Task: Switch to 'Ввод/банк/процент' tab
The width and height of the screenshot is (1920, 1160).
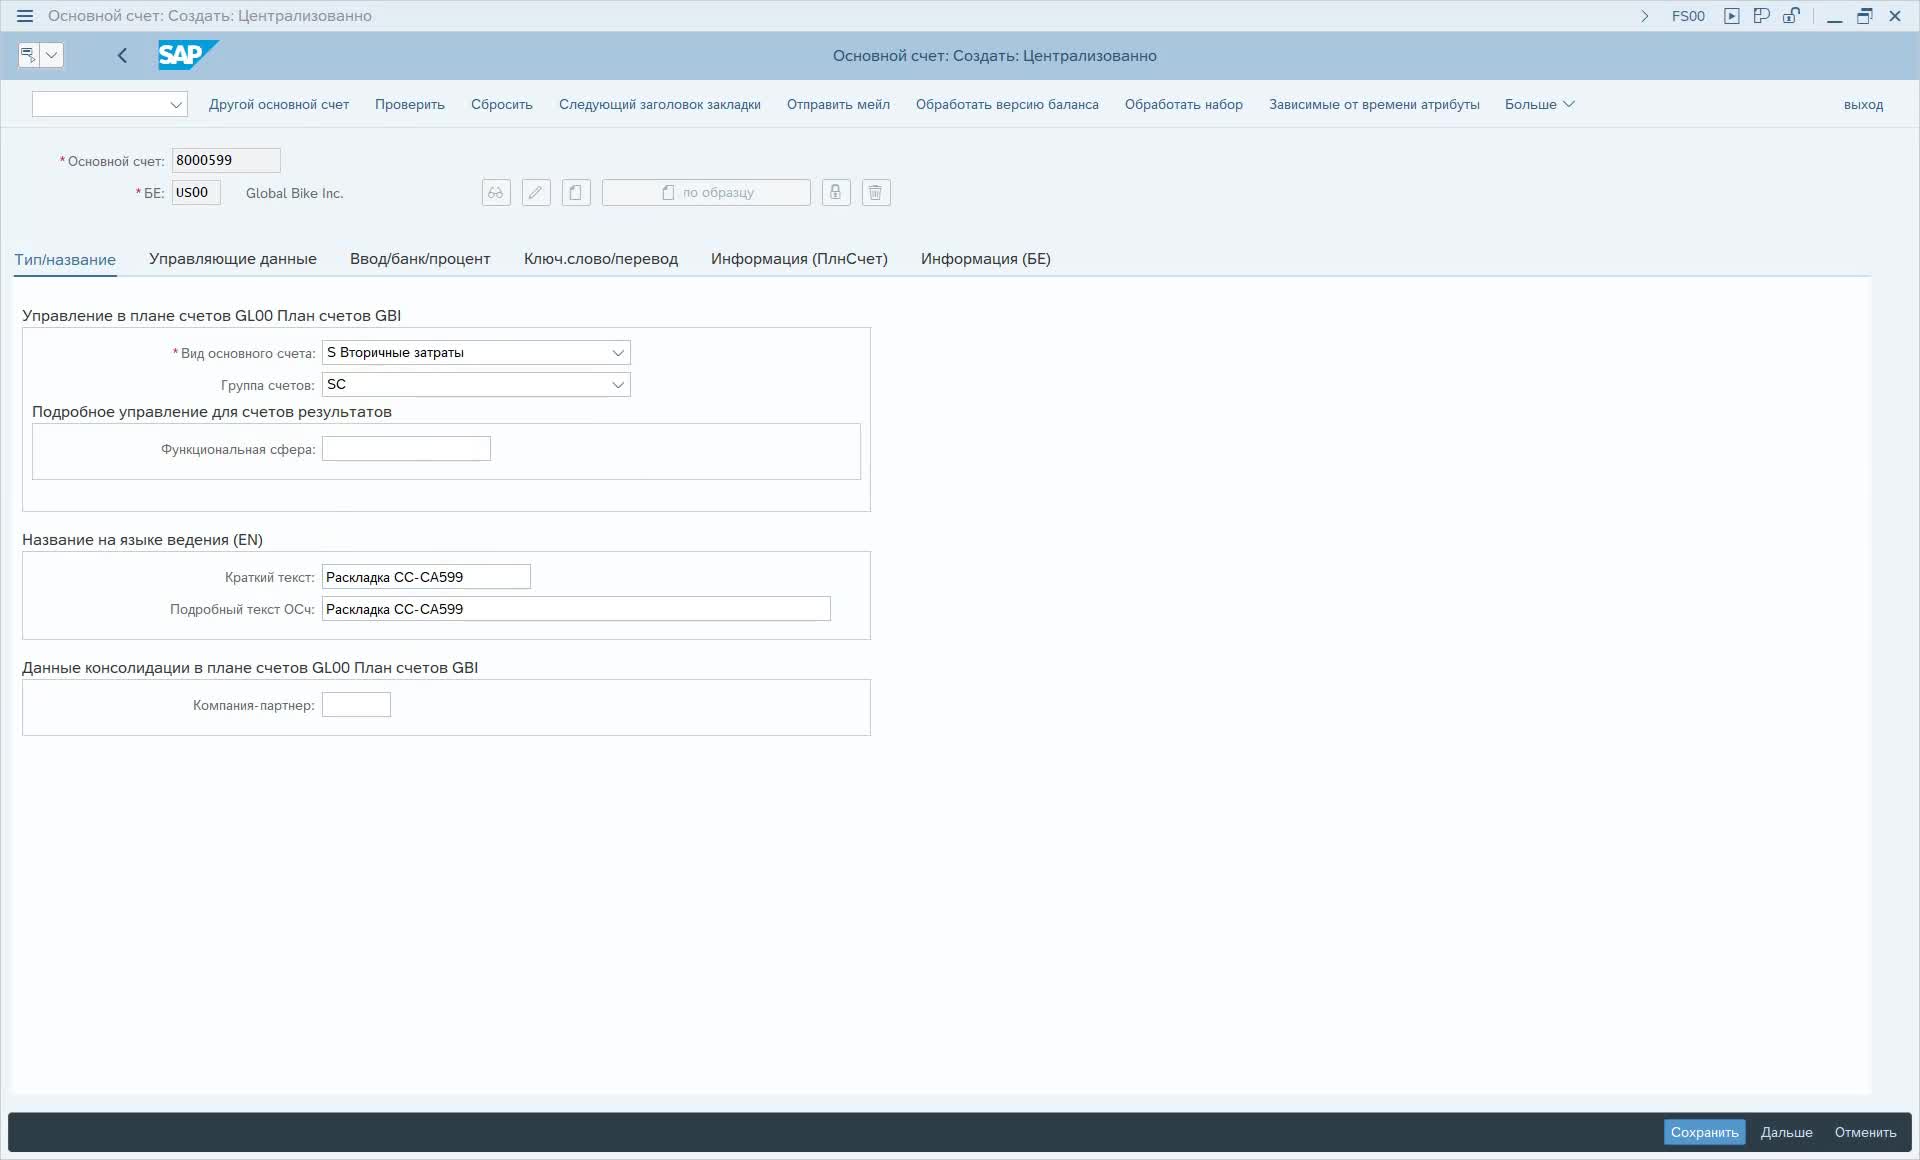Action: pyautogui.click(x=420, y=259)
